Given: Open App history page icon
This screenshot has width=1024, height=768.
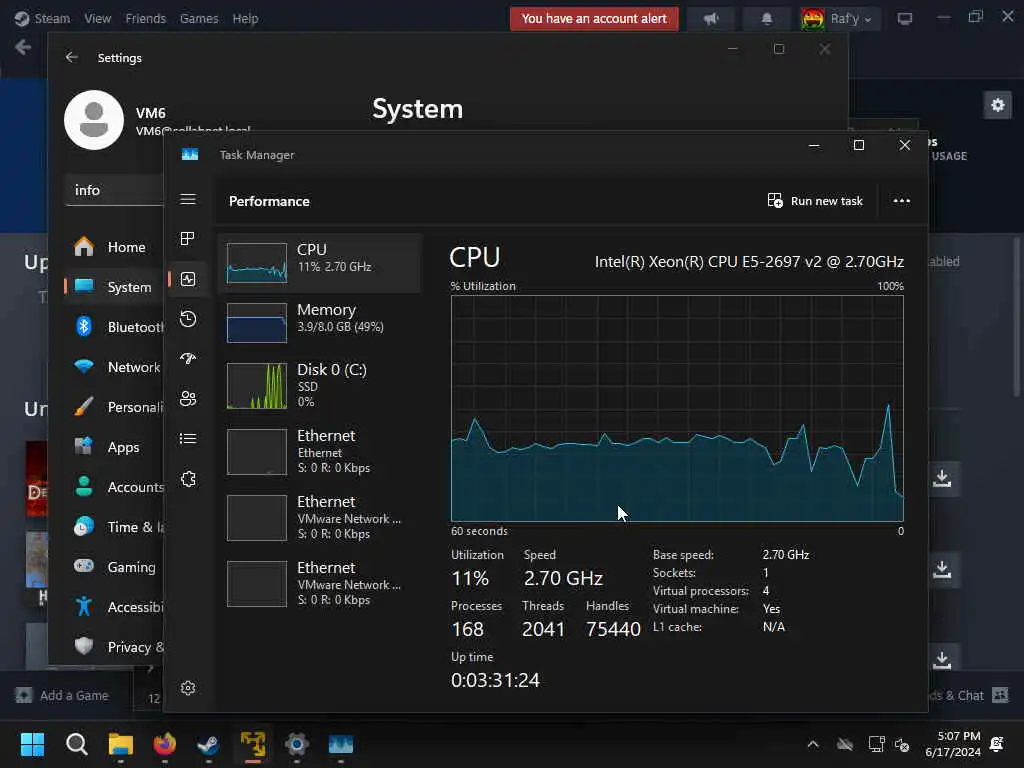Looking at the screenshot, I should (188, 319).
